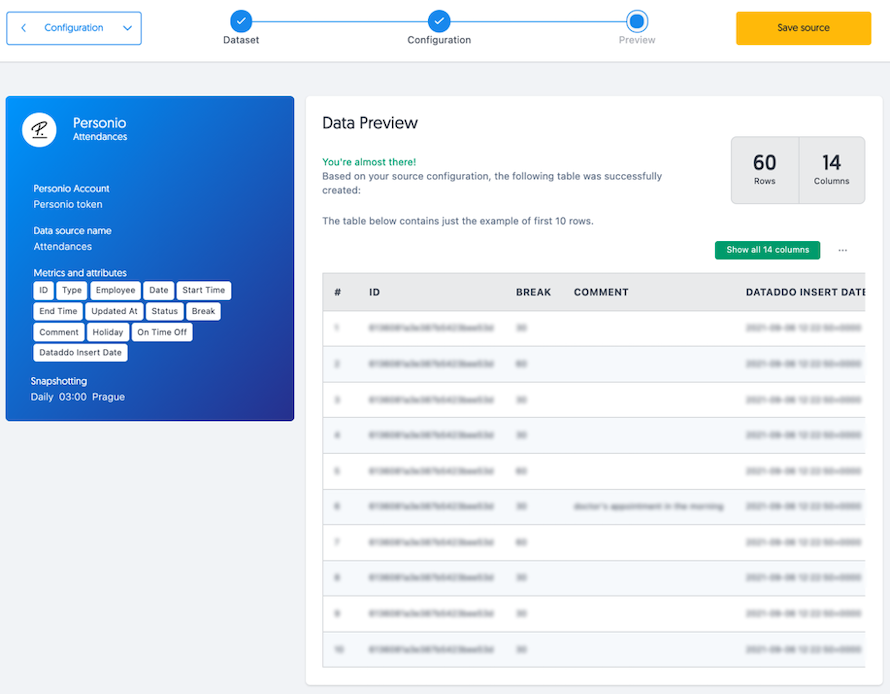Image resolution: width=890 pixels, height=694 pixels.
Task: Click the Dataddo Insert Date attribute tag
Action: 81,352
